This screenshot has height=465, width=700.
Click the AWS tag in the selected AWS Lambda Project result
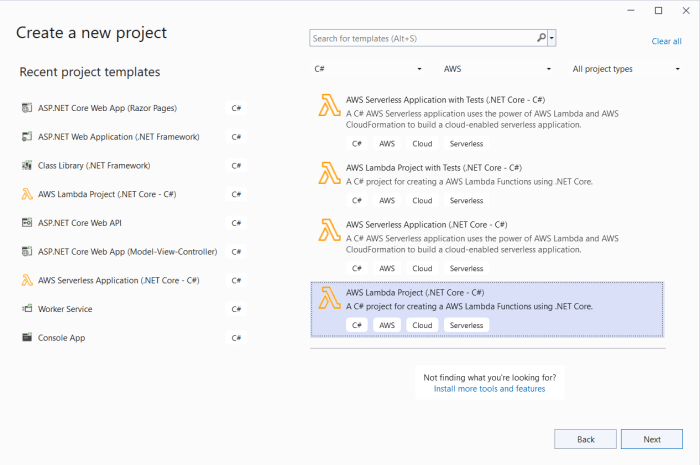point(387,325)
